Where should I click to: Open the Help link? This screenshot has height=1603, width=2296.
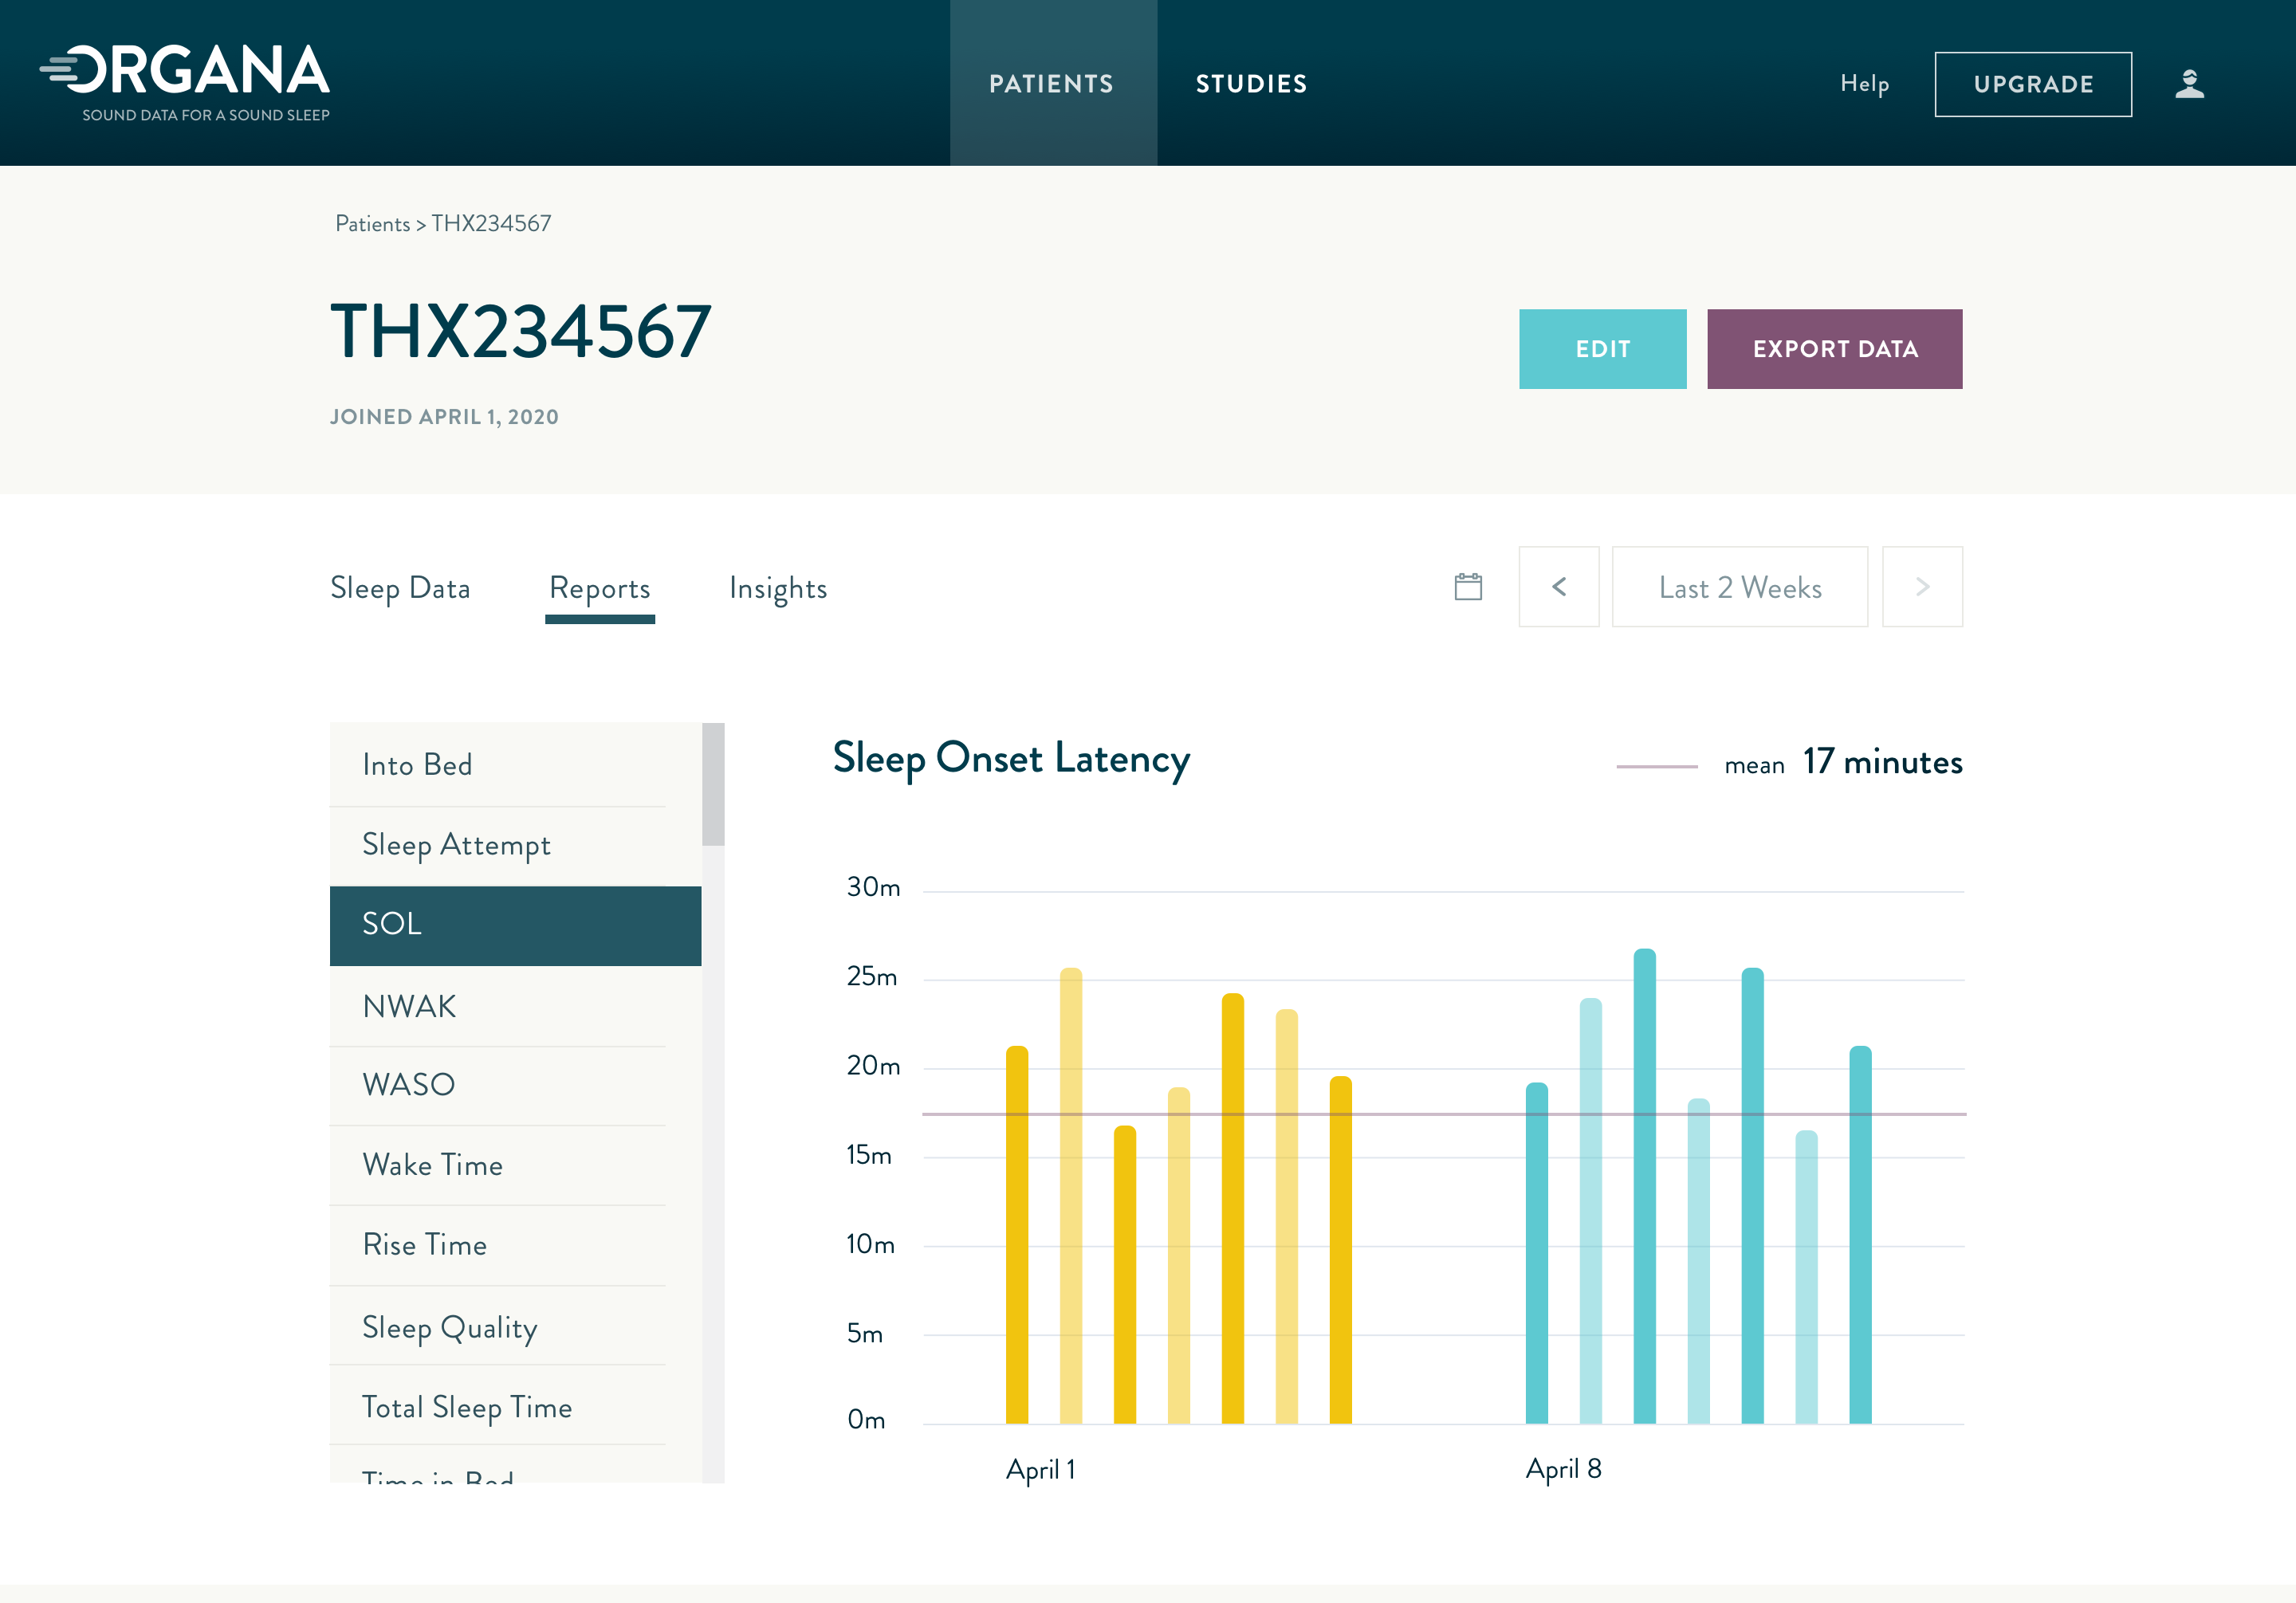(x=1864, y=84)
